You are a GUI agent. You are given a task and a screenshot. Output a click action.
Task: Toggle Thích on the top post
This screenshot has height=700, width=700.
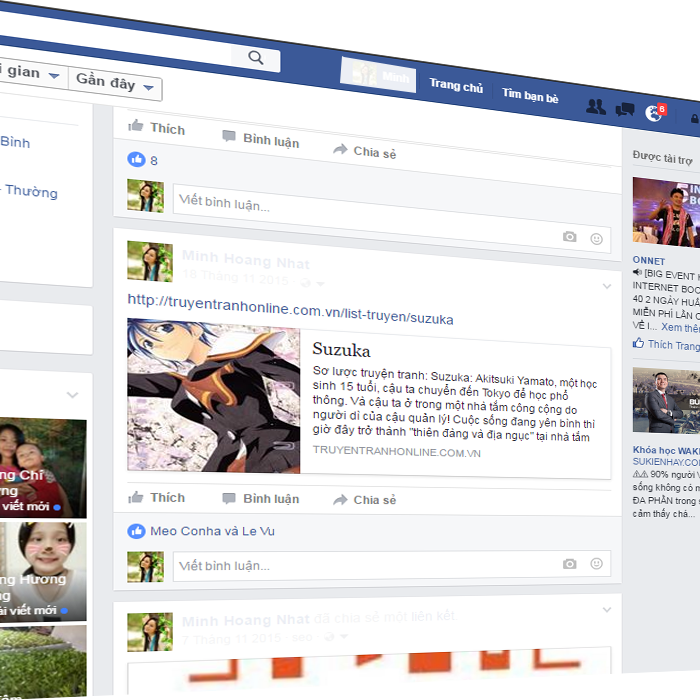click(157, 128)
